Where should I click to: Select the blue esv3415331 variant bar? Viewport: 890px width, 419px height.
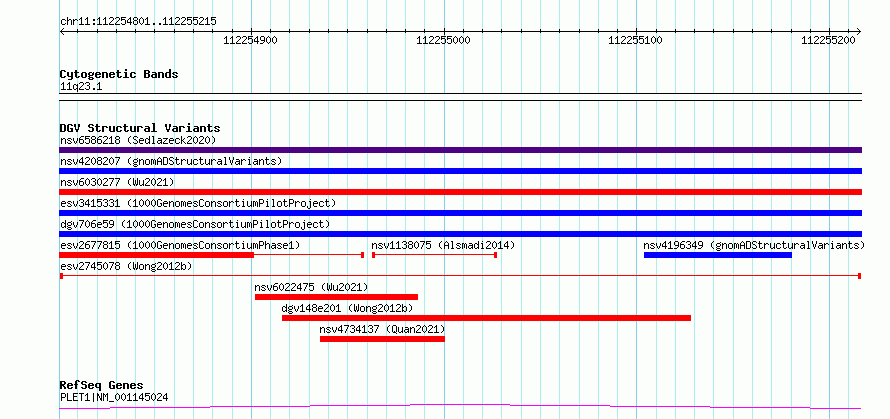pyautogui.click(x=460, y=213)
